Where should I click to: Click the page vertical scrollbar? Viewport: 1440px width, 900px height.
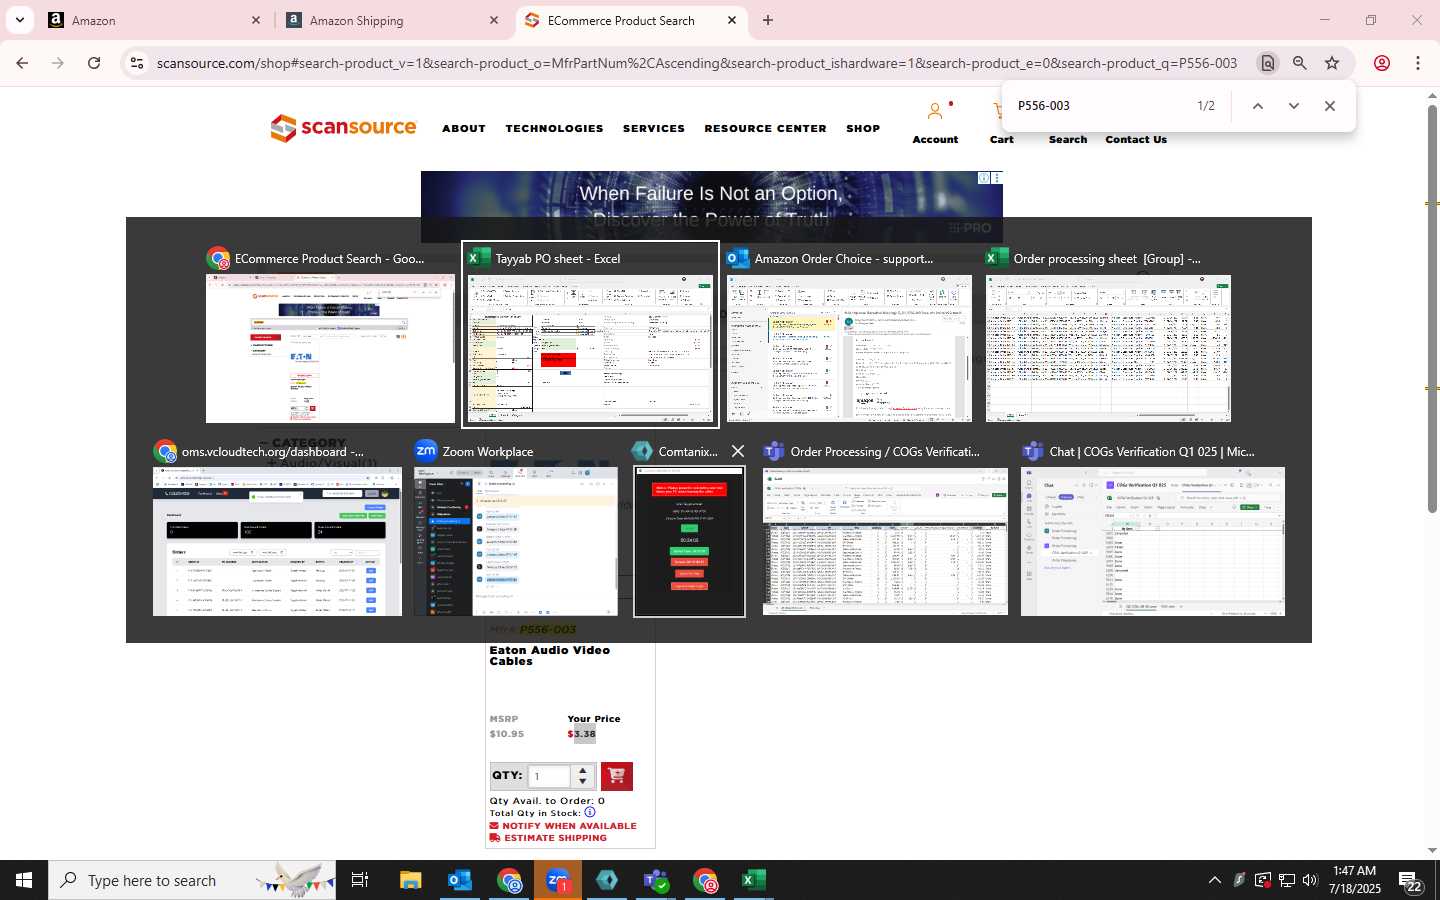1432,310
